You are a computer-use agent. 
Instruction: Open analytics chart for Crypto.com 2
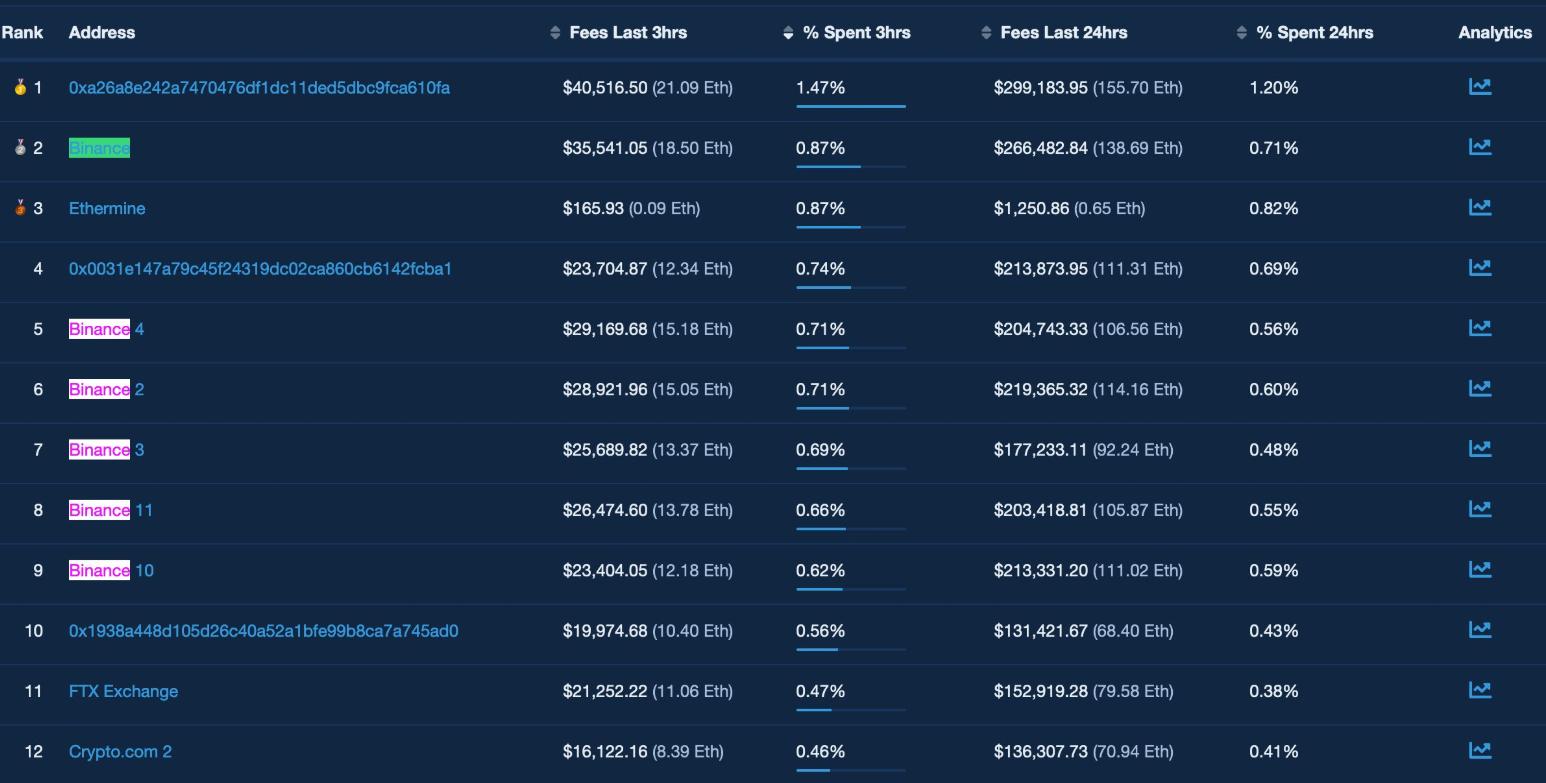1480,750
